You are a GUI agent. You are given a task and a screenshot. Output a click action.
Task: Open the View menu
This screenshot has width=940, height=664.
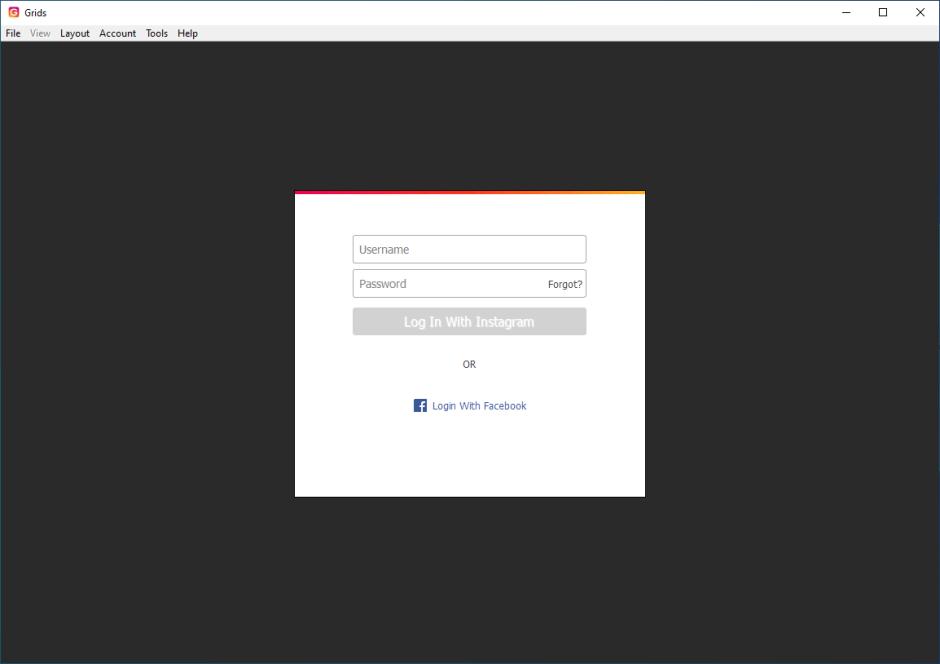tap(40, 34)
